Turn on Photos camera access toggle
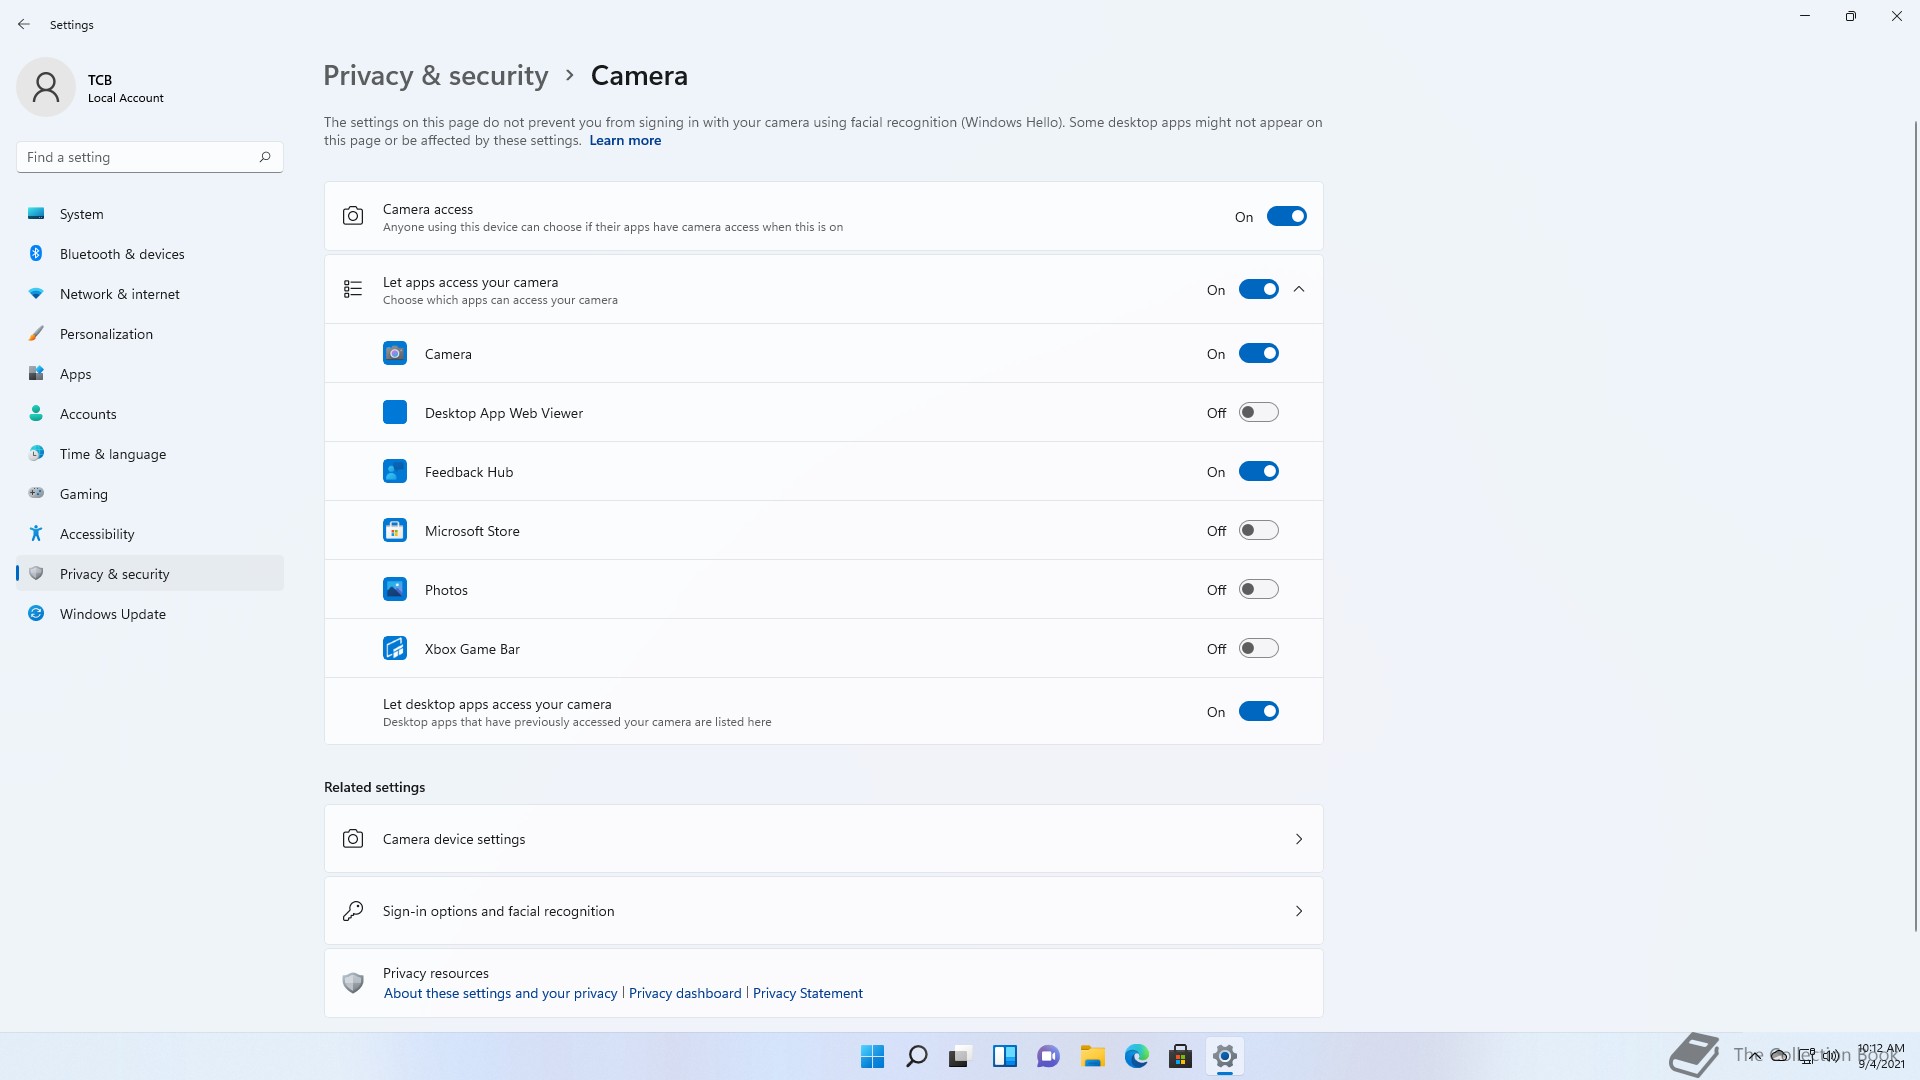1920x1080 pixels. (x=1258, y=589)
